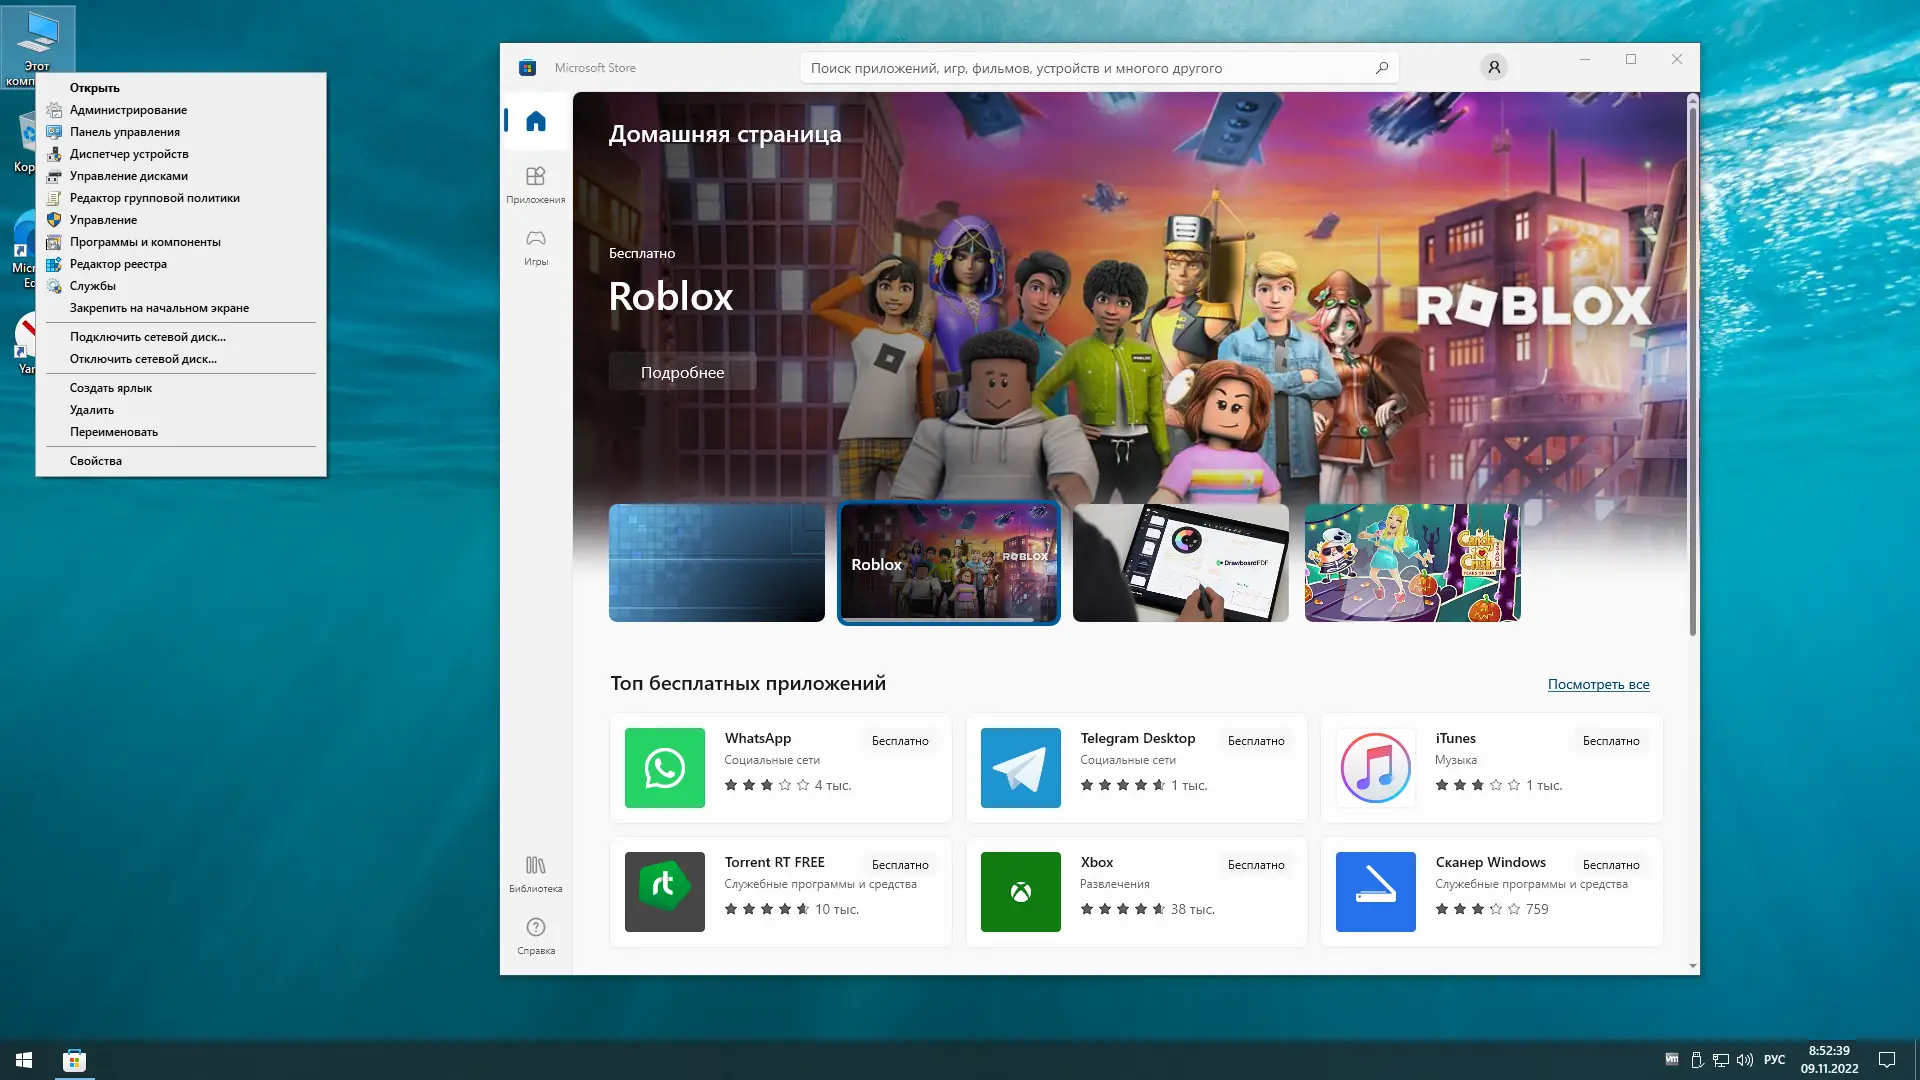Screen dimensions: 1920x1080
Task: Select the Drawboard PDF carousel thumbnail
Action: (x=1180, y=563)
